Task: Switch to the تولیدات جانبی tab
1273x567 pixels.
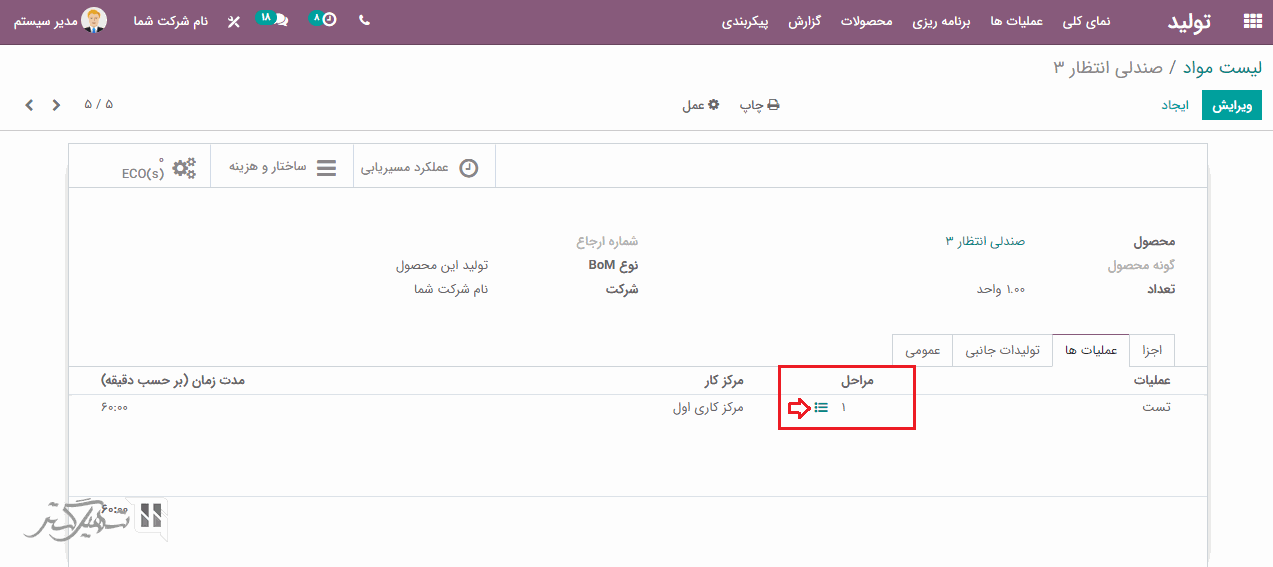Action: point(1002,350)
